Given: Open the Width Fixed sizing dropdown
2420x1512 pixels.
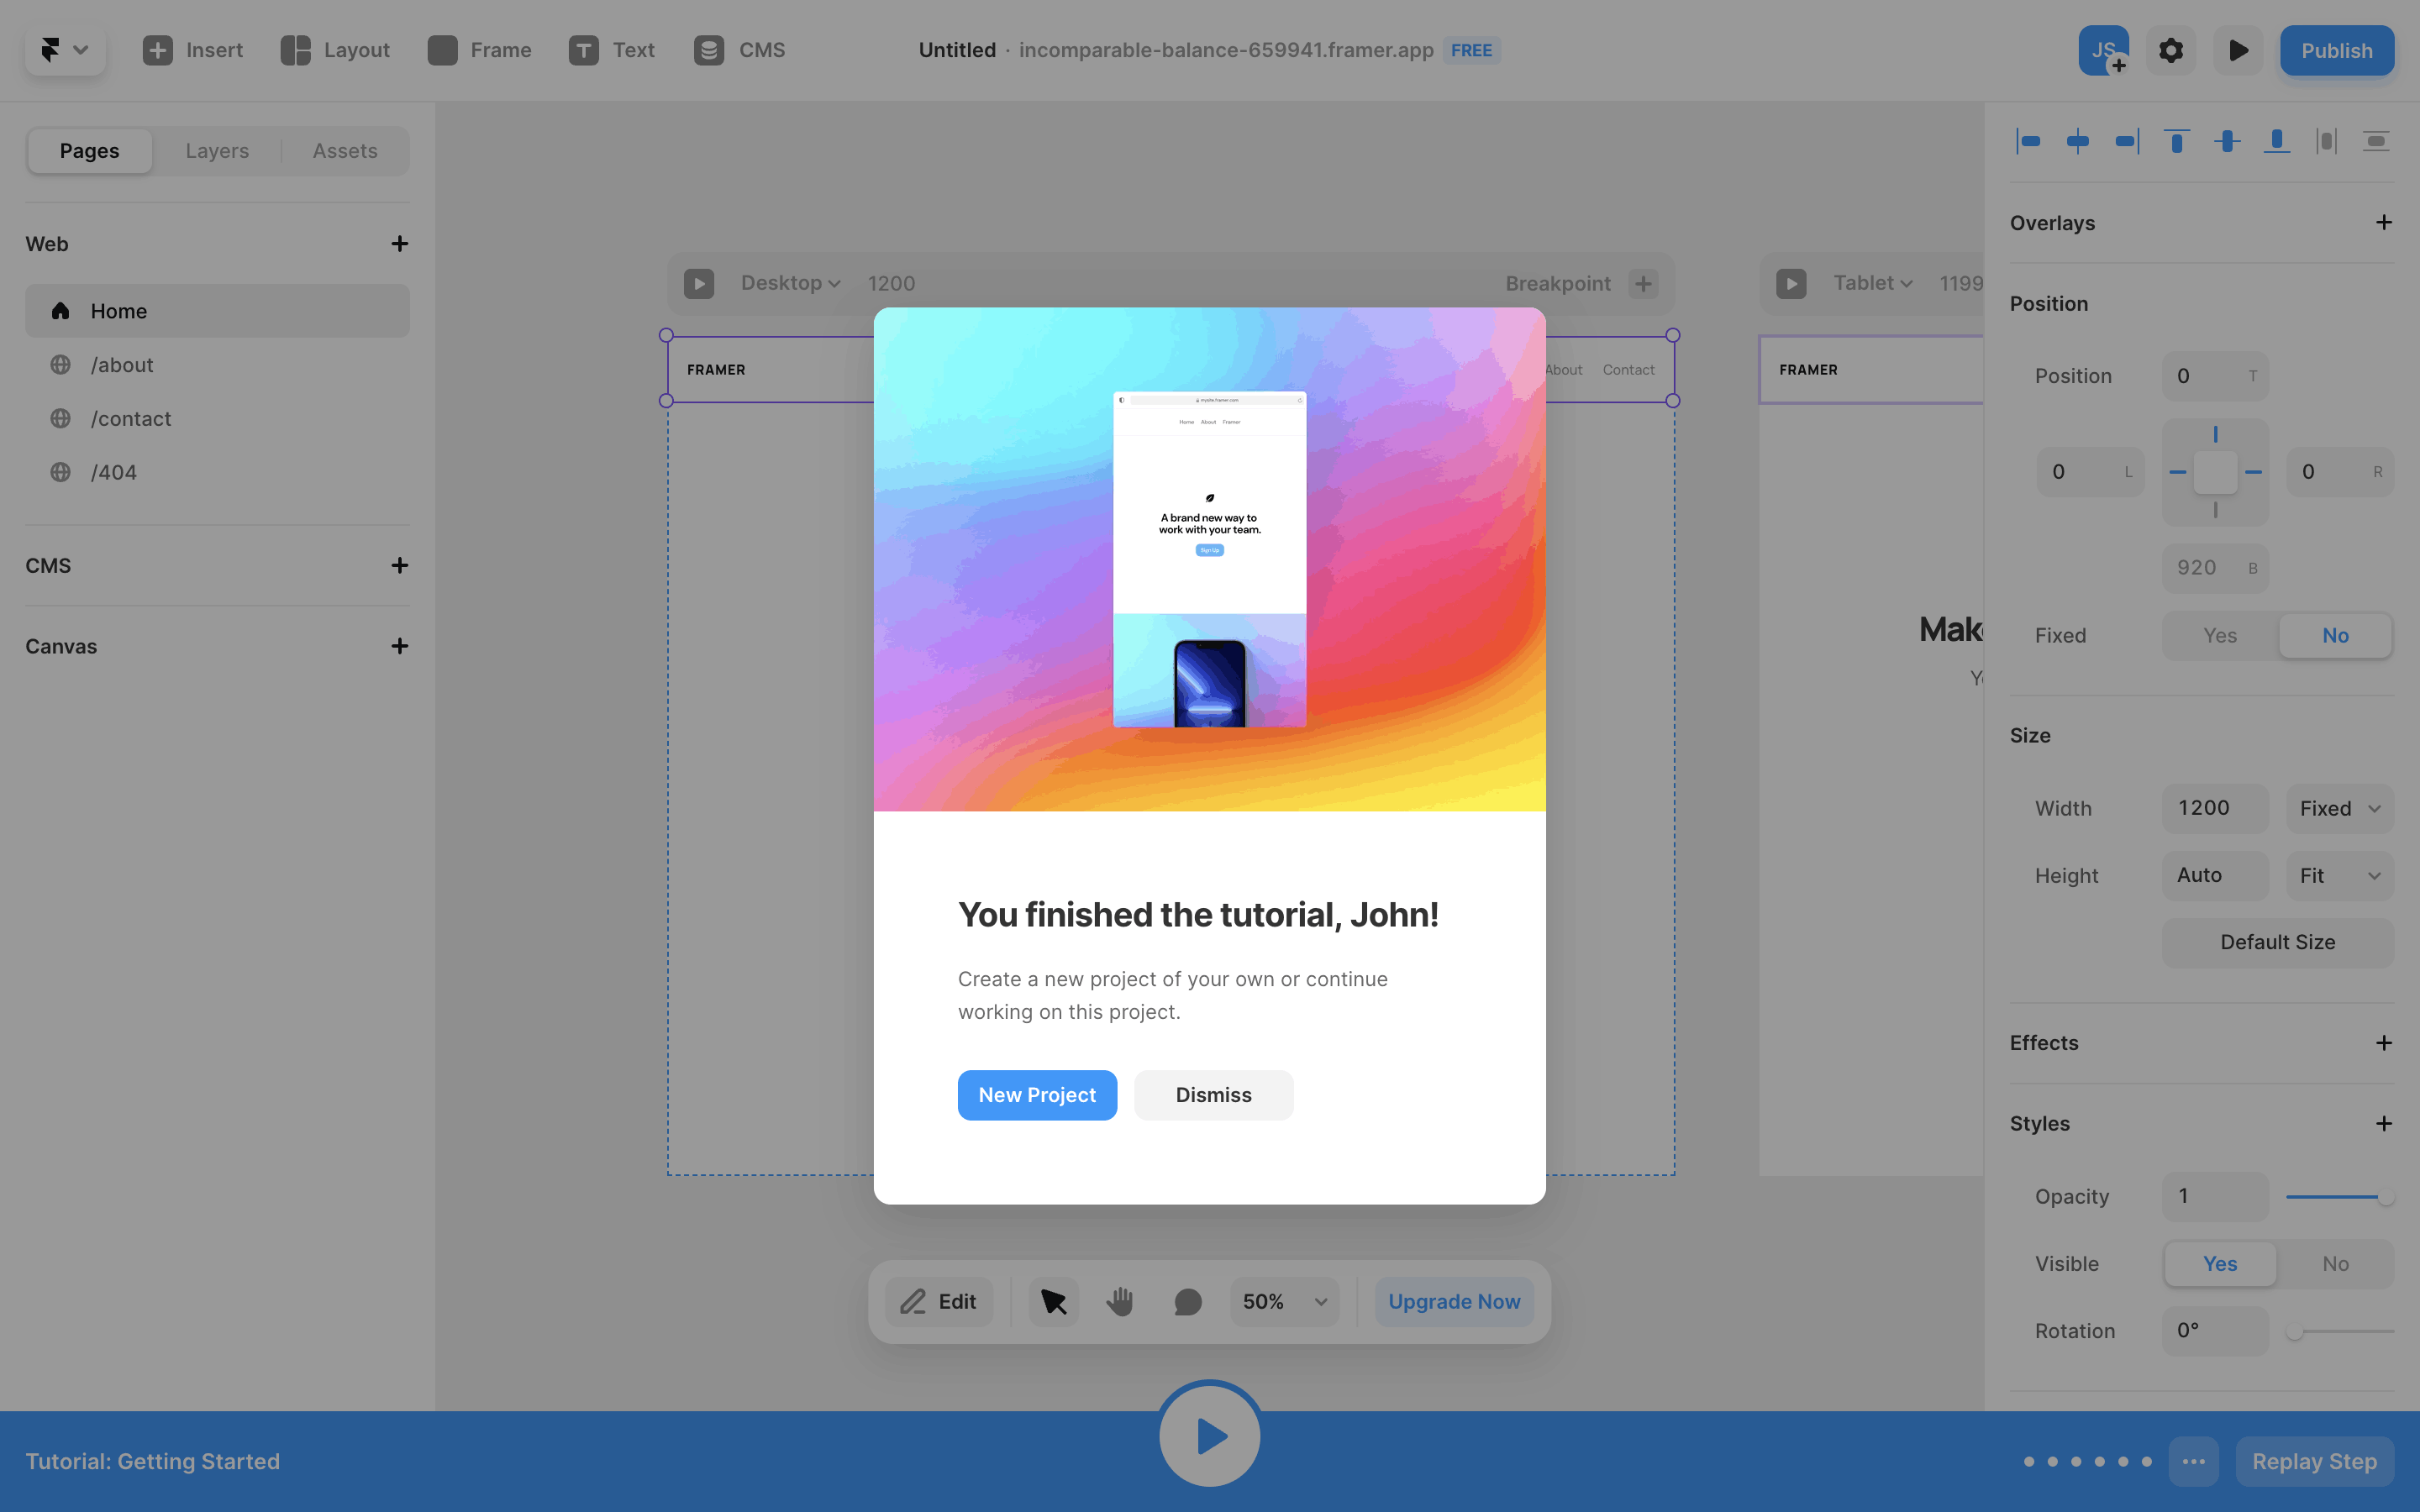Looking at the screenshot, I should (x=2339, y=808).
